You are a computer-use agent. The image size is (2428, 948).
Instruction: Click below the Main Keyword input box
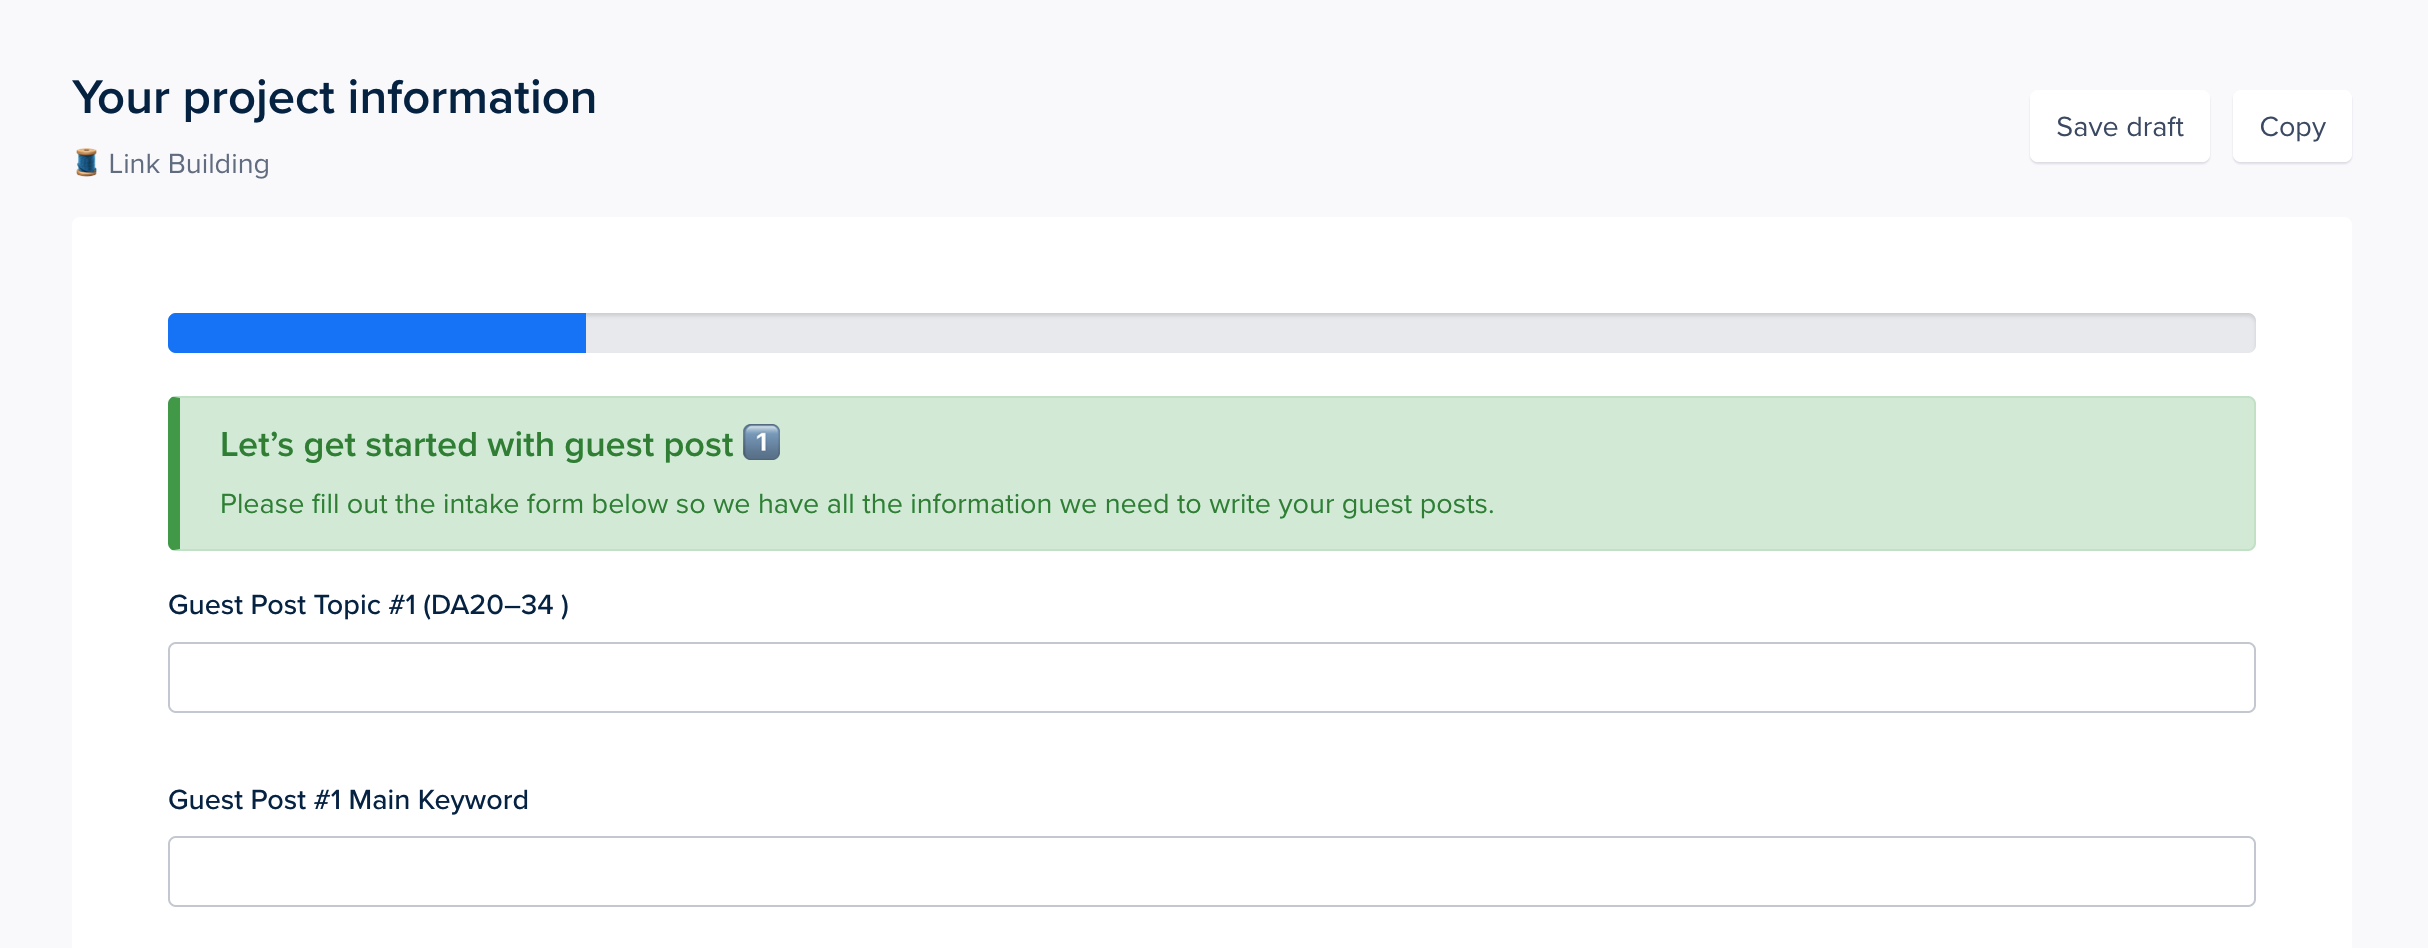[1200, 930]
